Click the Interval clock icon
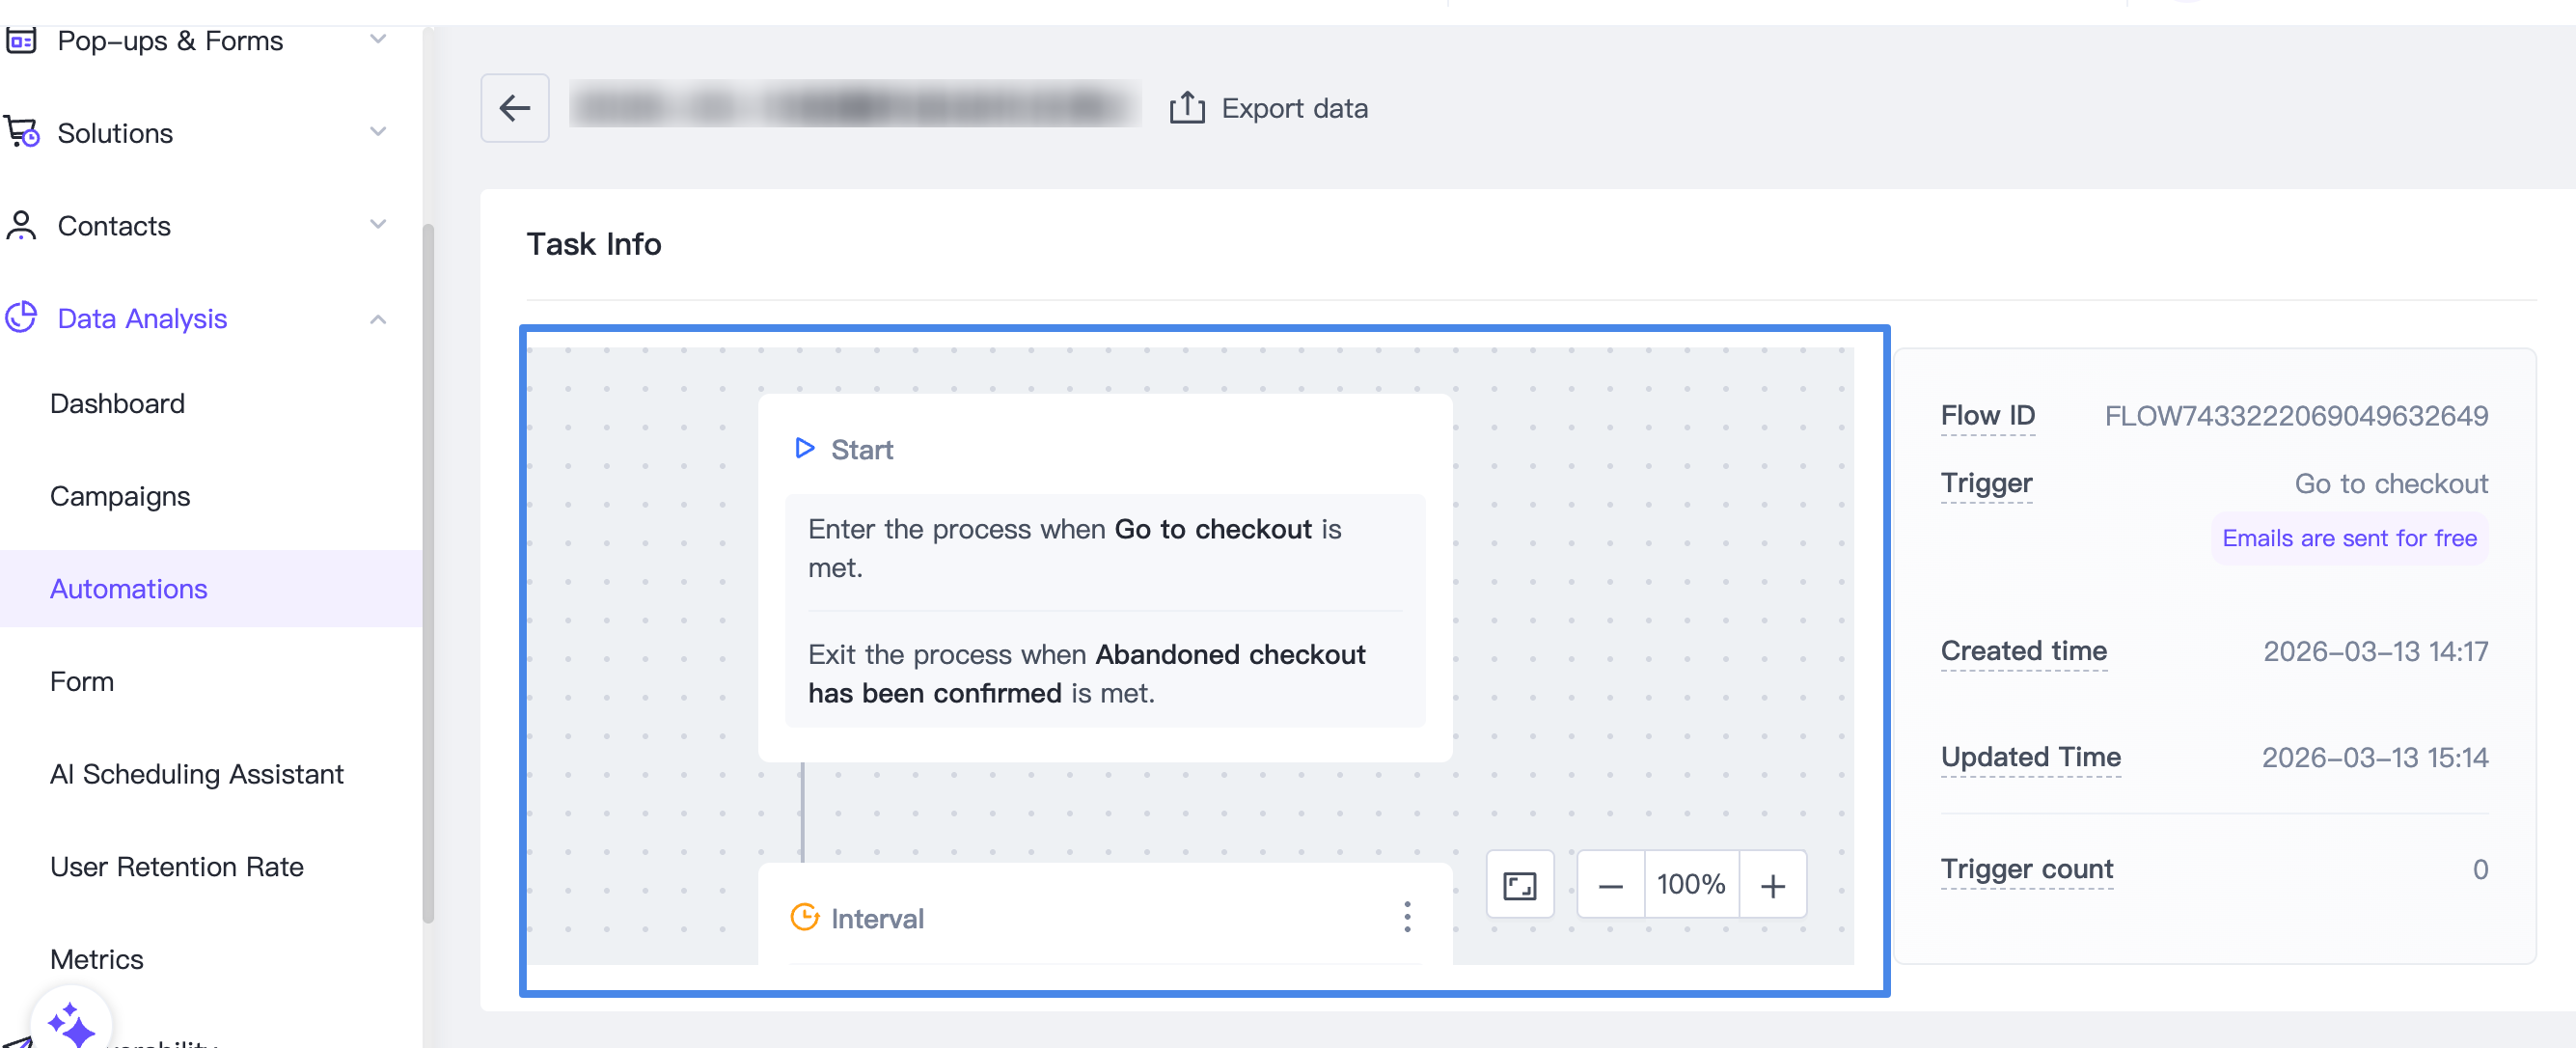 click(x=805, y=917)
